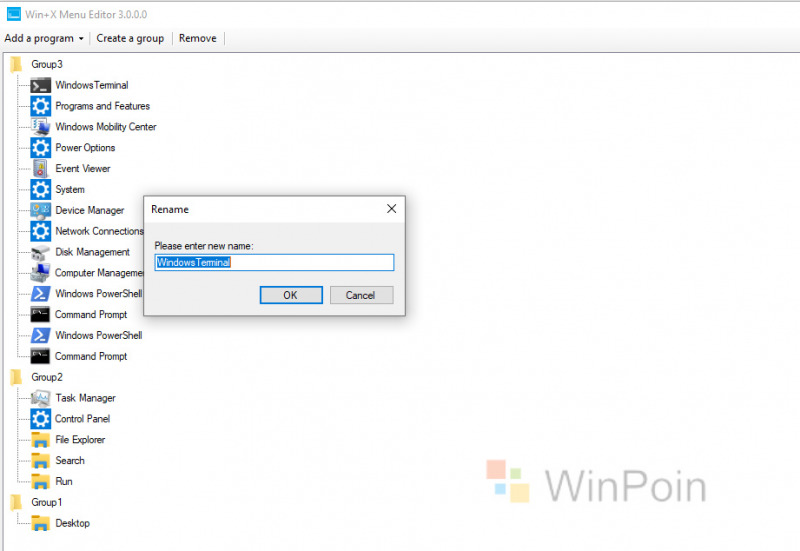This screenshot has height=551, width=800.
Task: Click the Desktop entry's icon
Action: click(40, 523)
